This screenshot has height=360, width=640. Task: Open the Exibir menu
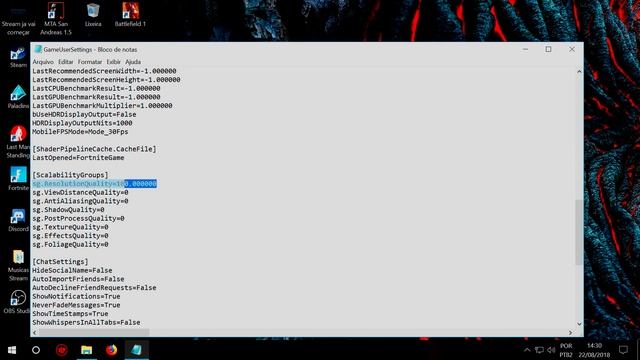pyautogui.click(x=113, y=62)
